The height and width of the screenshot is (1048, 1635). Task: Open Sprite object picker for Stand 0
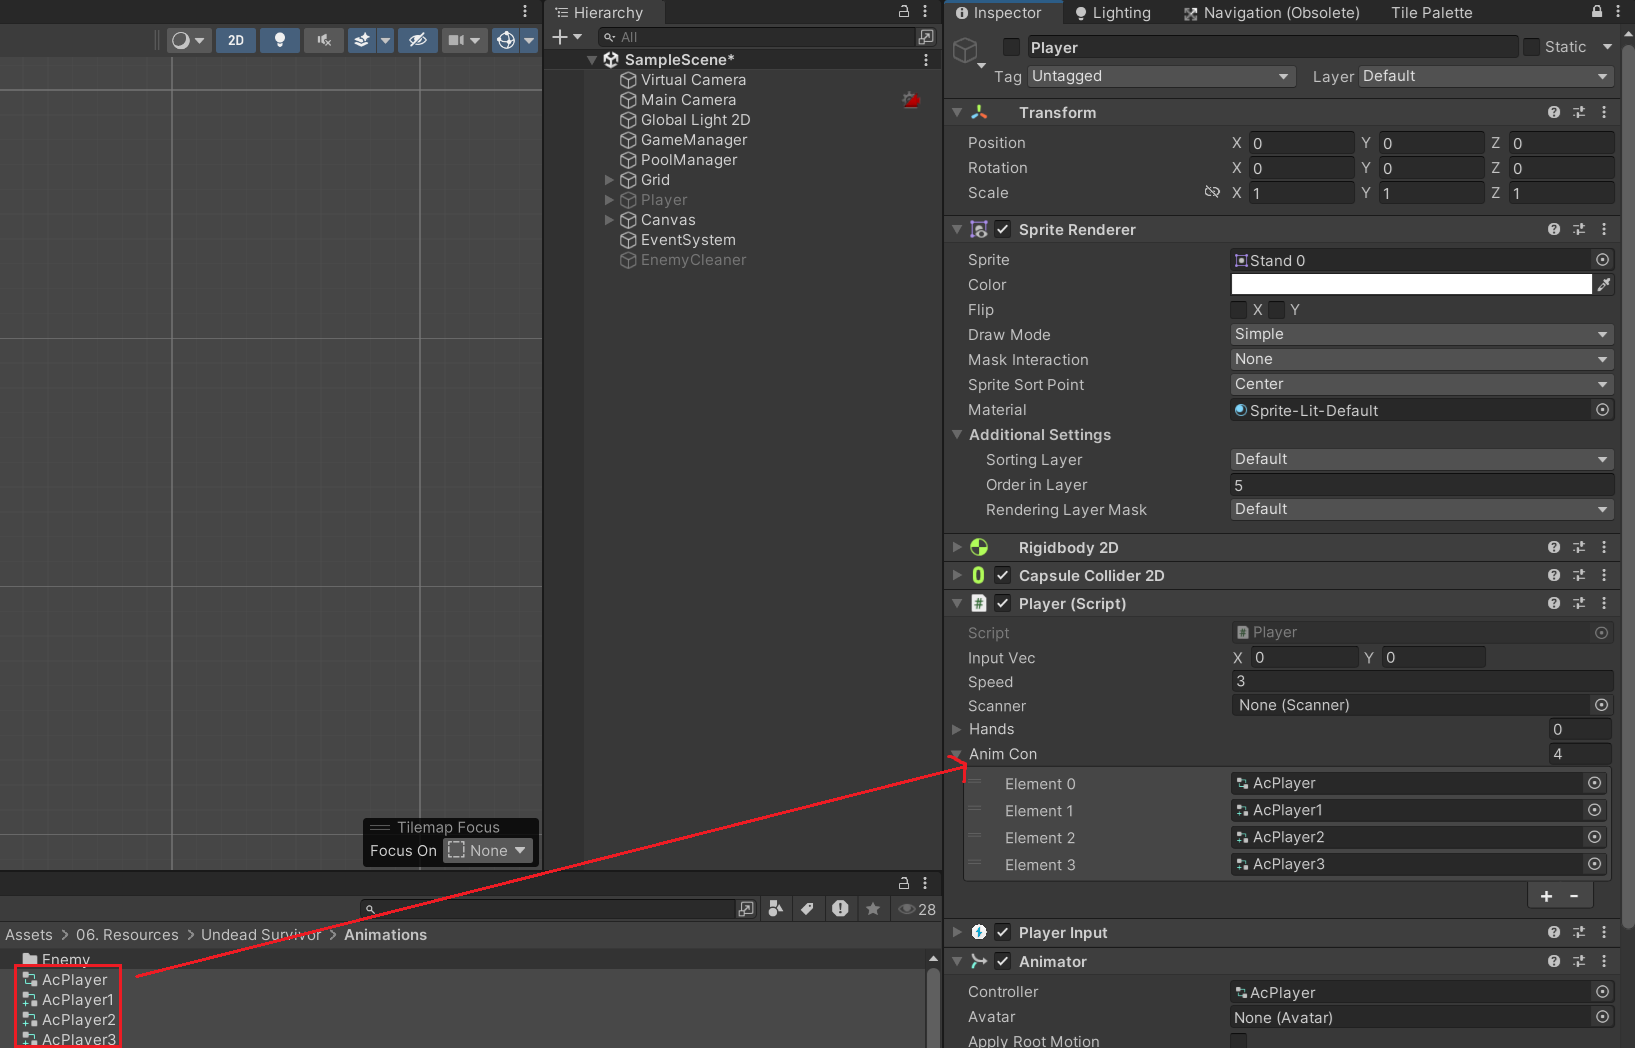click(1602, 260)
